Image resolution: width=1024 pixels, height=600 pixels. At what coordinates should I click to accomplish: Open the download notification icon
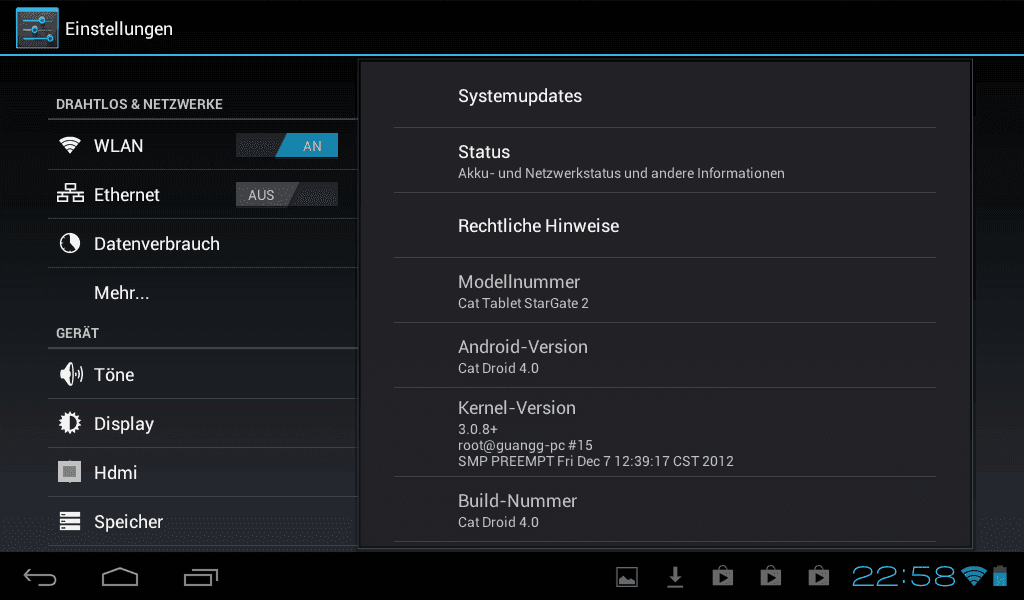(x=675, y=577)
